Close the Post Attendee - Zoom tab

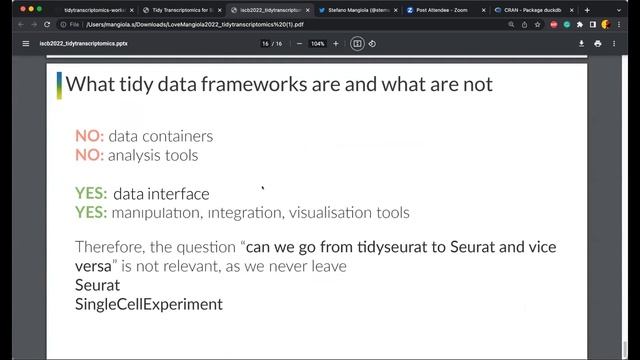click(x=484, y=10)
